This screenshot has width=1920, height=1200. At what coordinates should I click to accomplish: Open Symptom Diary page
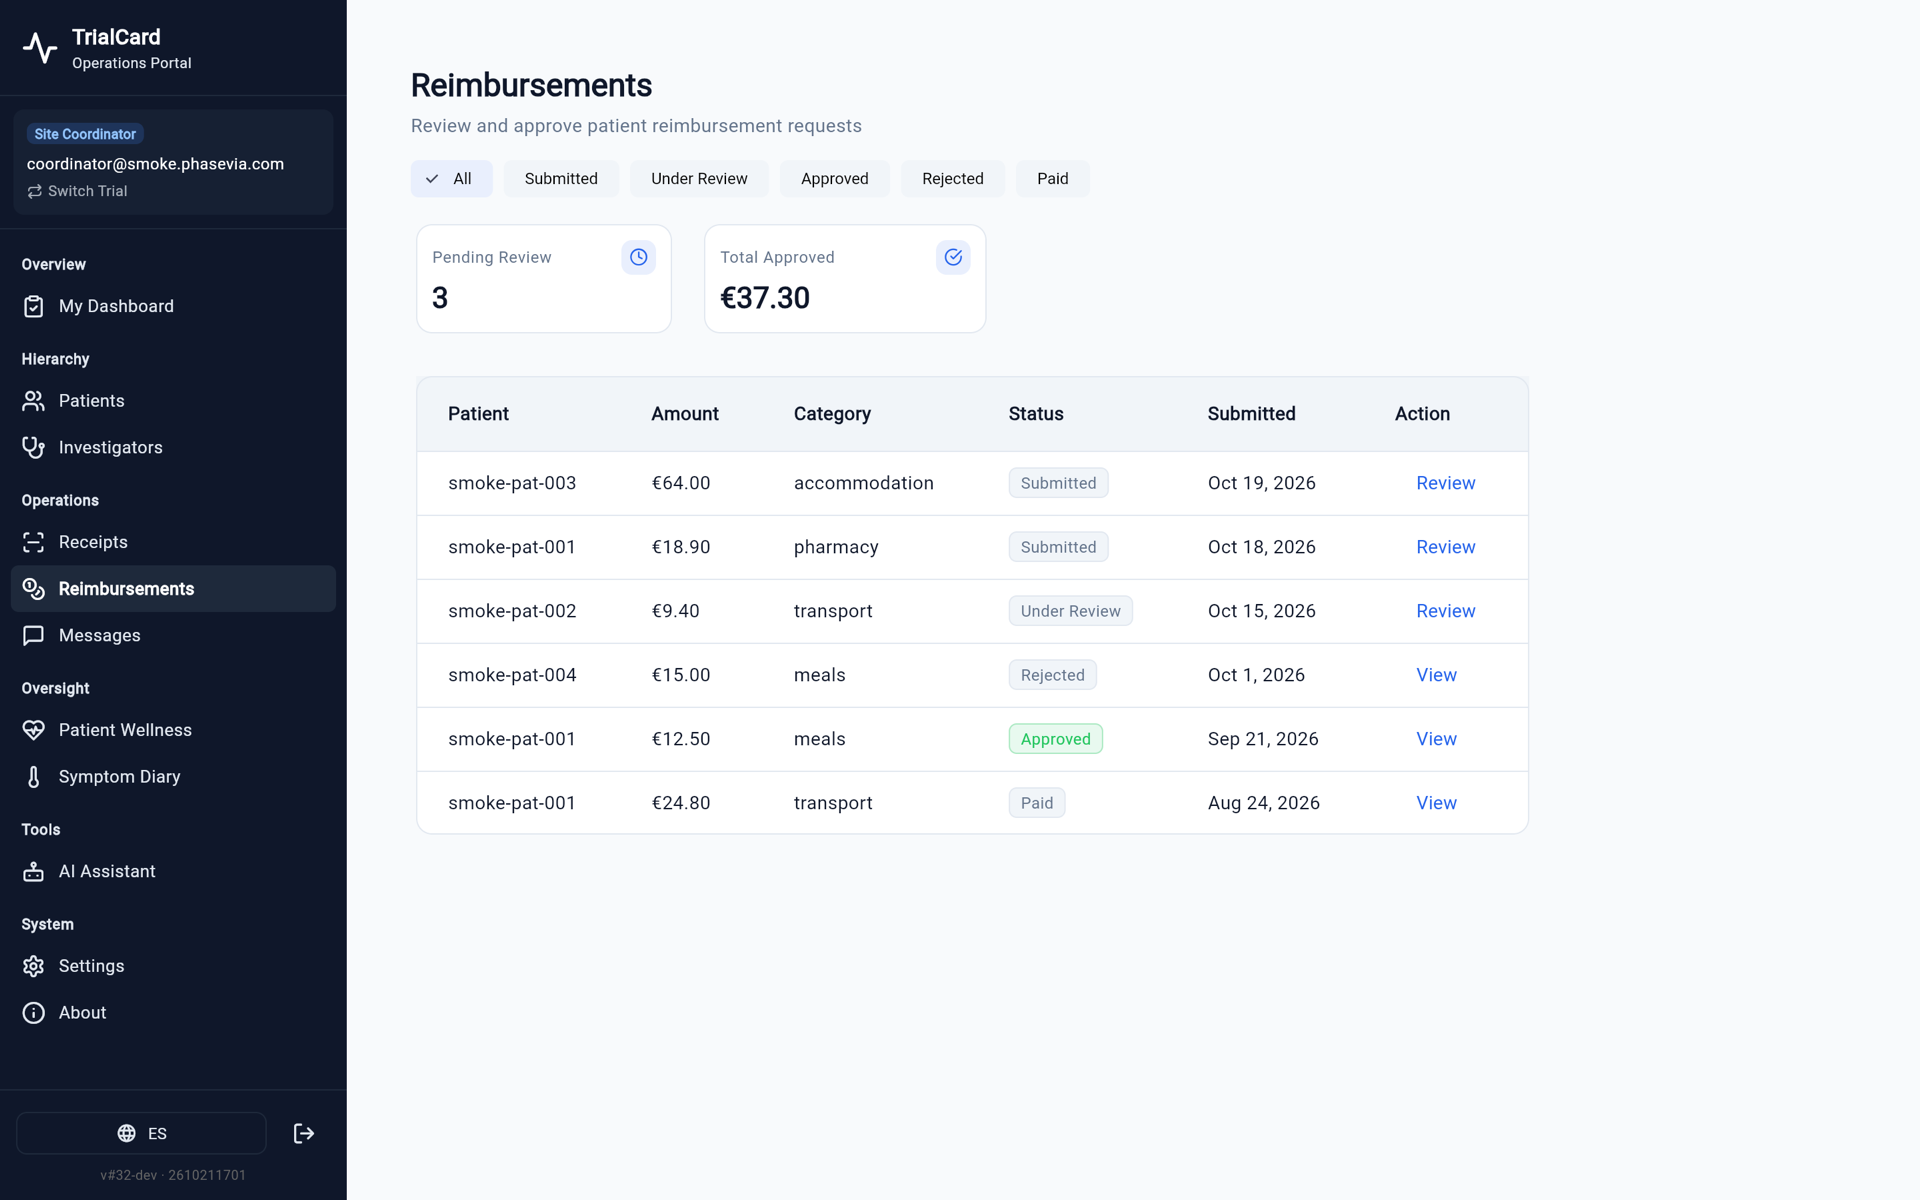(173, 777)
